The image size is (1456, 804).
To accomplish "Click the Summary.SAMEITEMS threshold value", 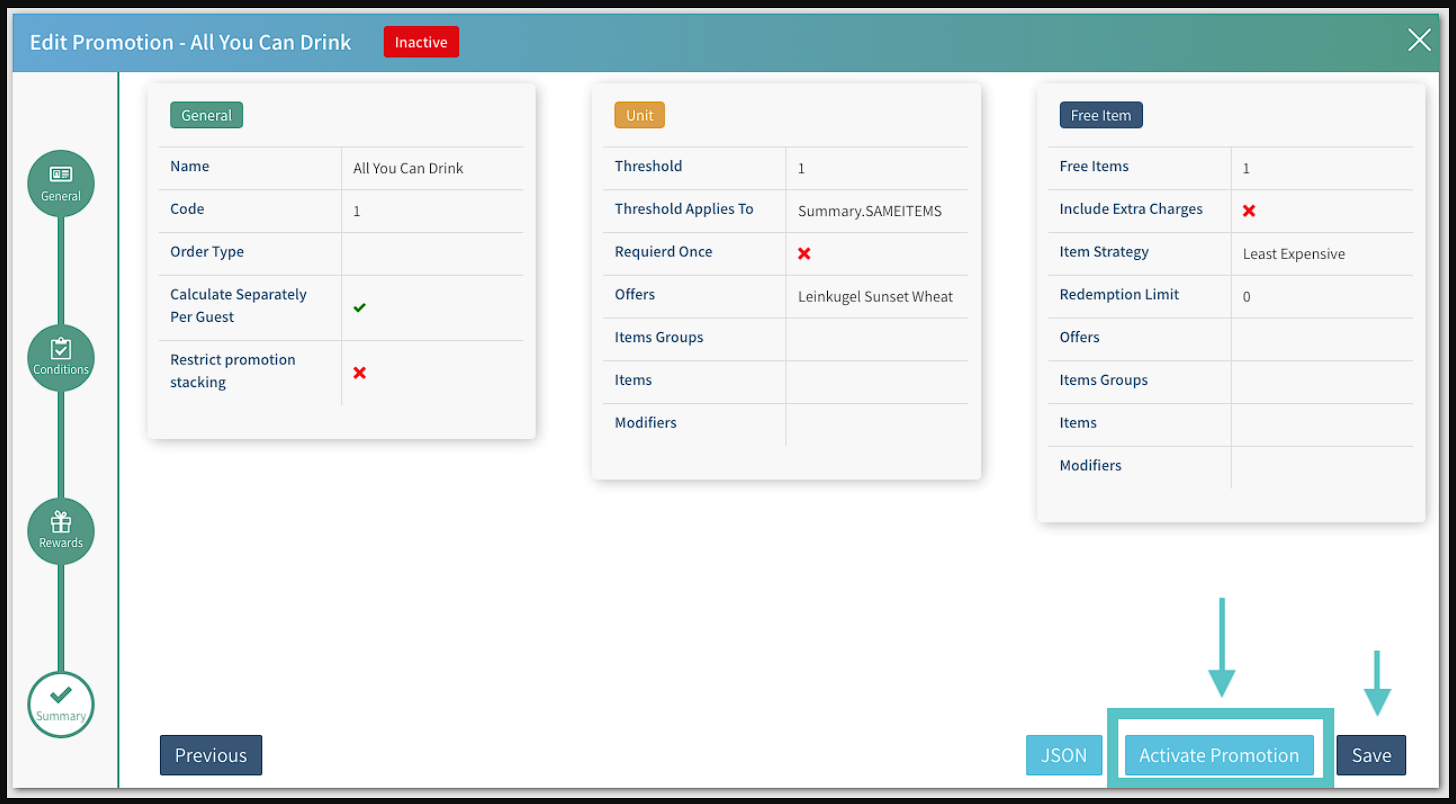I will click(869, 211).
